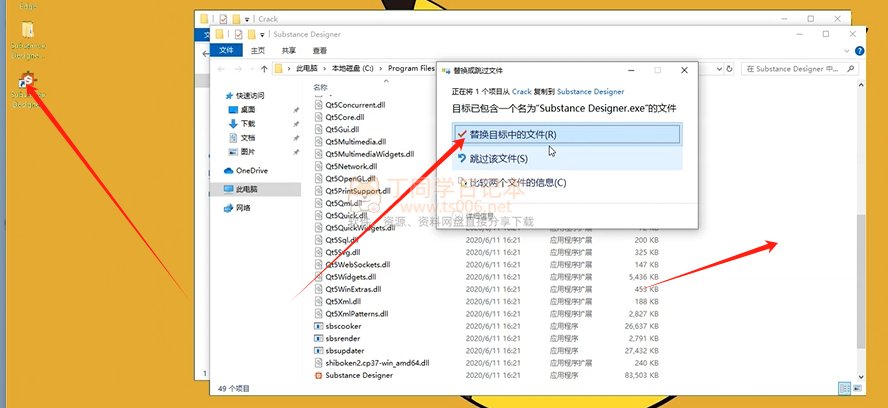888x408 pixels.
Task: Refresh the Substance Designer folder view
Action: click(x=727, y=69)
